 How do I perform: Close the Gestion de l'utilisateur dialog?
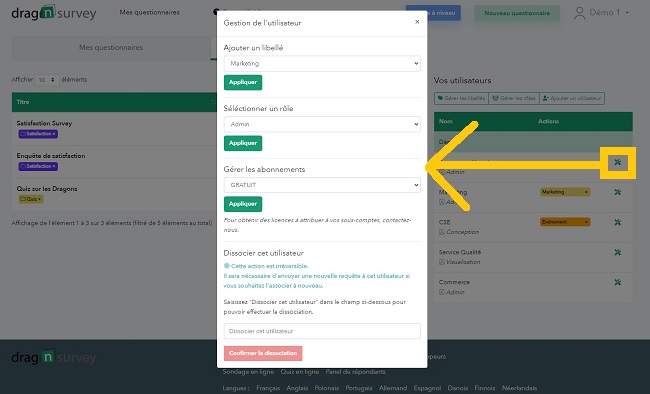[417, 22]
